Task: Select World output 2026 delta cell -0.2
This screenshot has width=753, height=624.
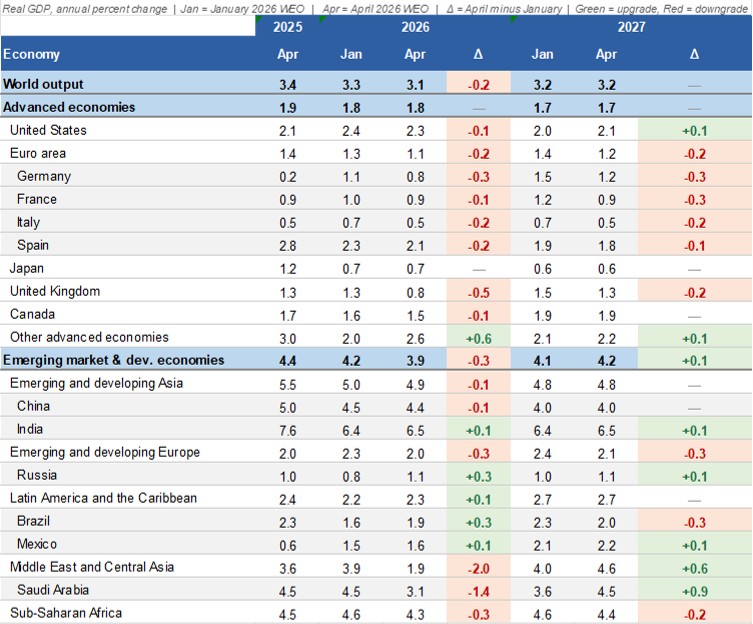Action: [478, 84]
